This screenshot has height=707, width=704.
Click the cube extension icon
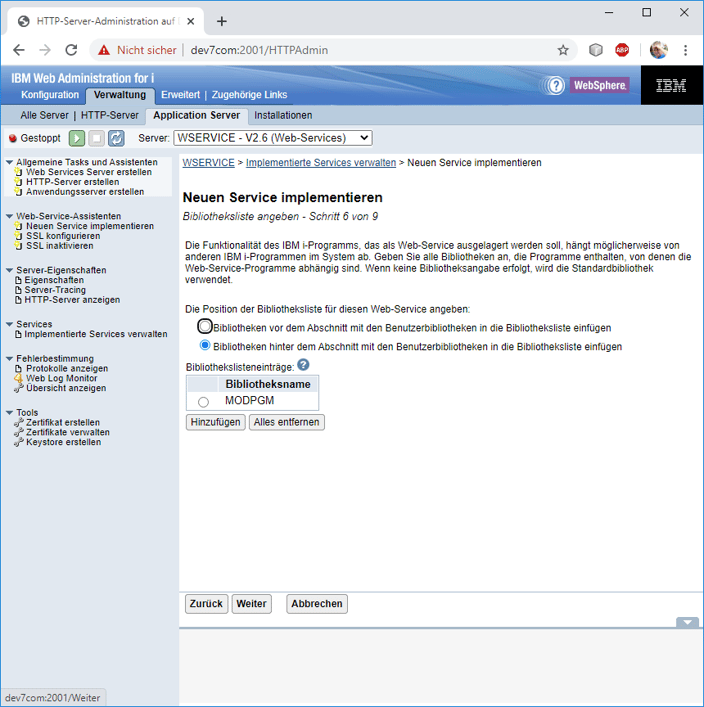click(x=596, y=50)
